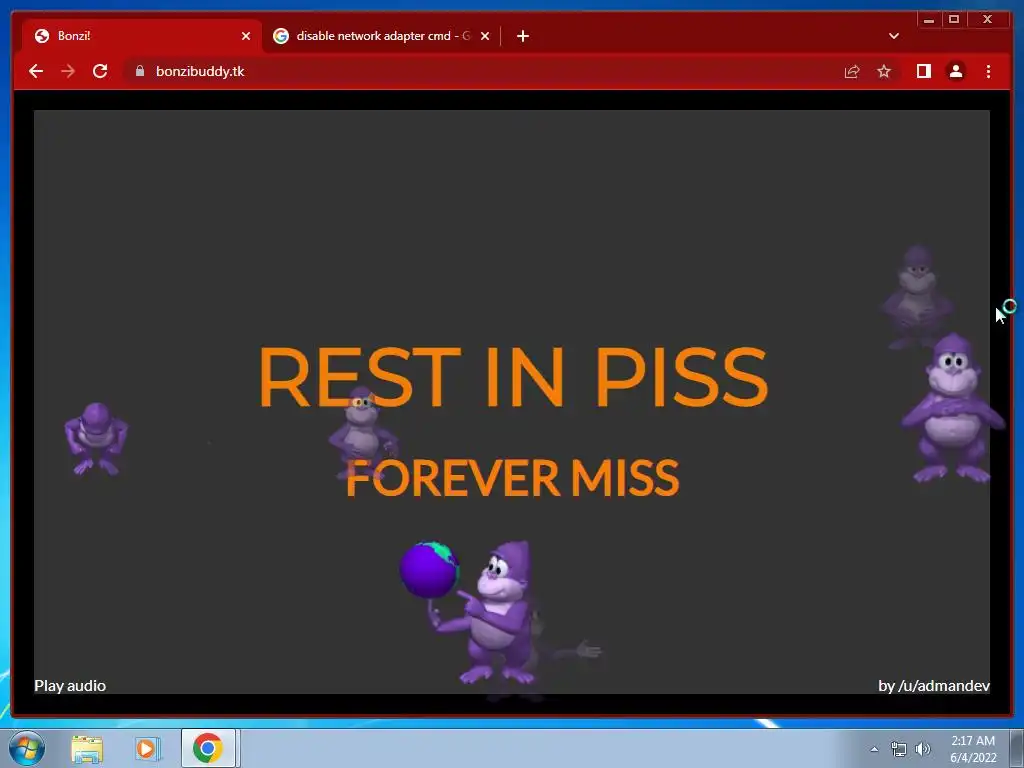Screen dimensions: 1024x768
Task: Switch to the Bonzi! tab
Action: point(142,36)
